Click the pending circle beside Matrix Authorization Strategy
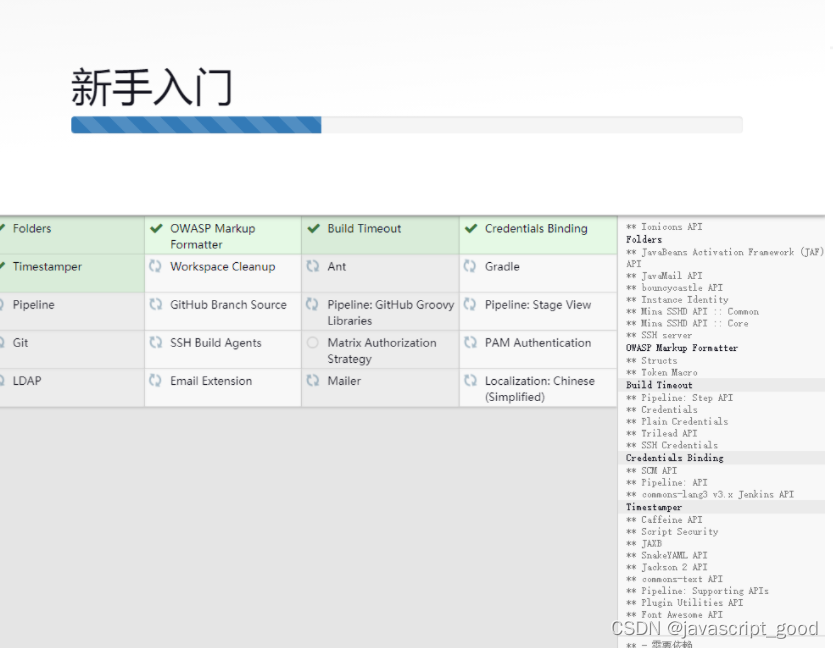Image resolution: width=833 pixels, height=648 pixels. (x=313, y=343)
